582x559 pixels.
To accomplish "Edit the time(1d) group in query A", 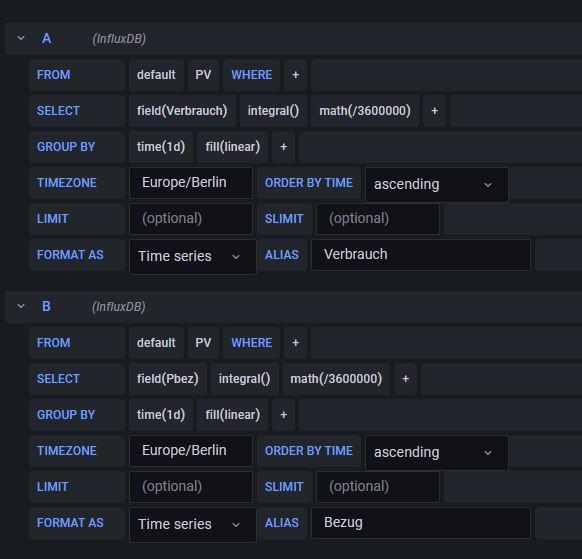I will pyautogui.click(x=161, y=147).
